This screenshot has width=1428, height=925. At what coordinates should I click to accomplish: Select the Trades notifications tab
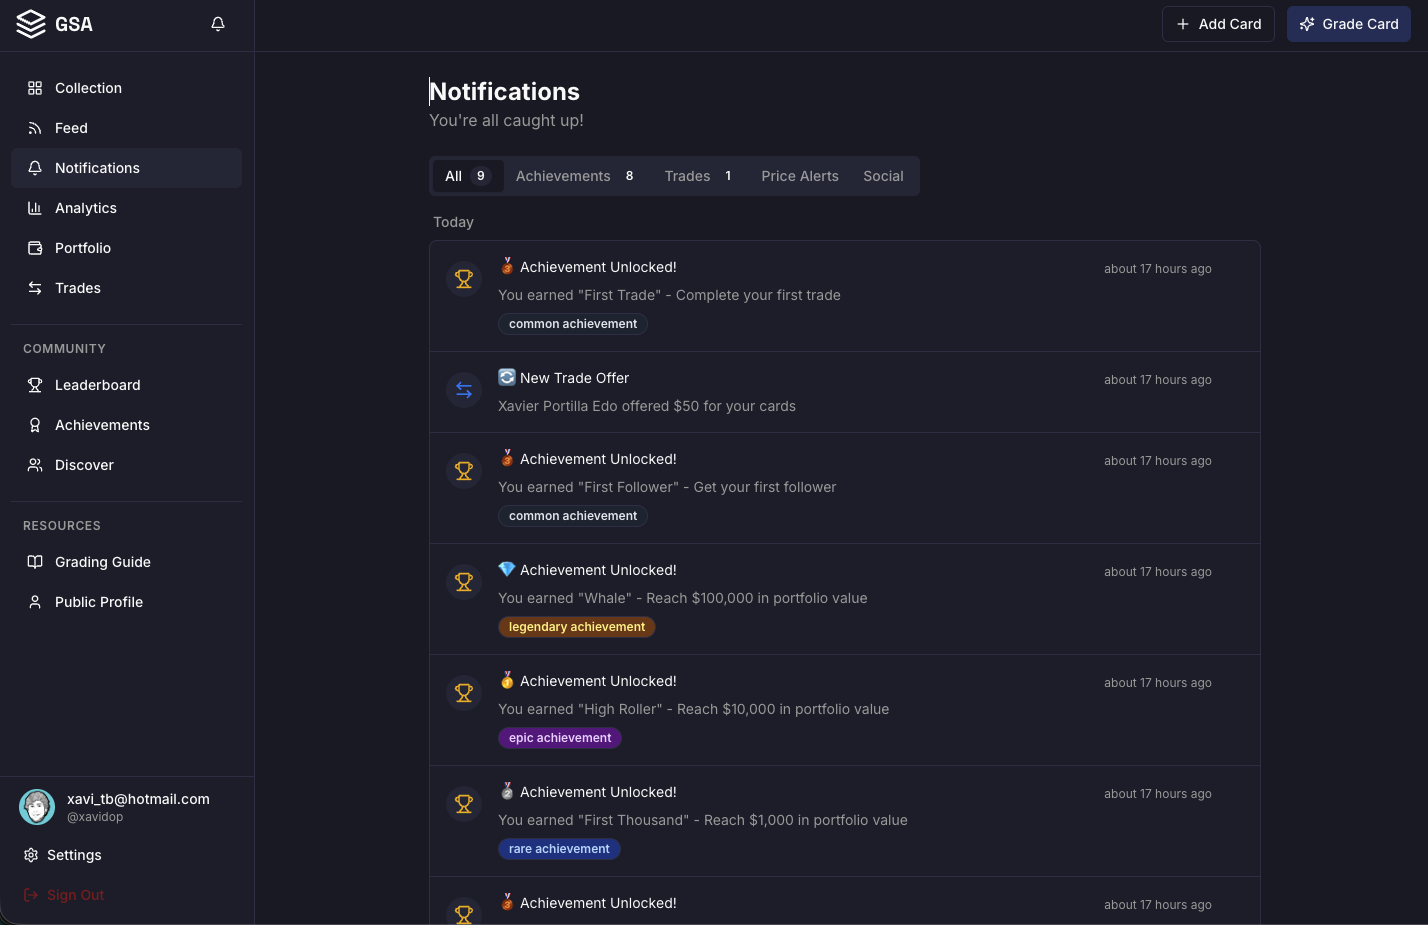click(x=697, y=176)
